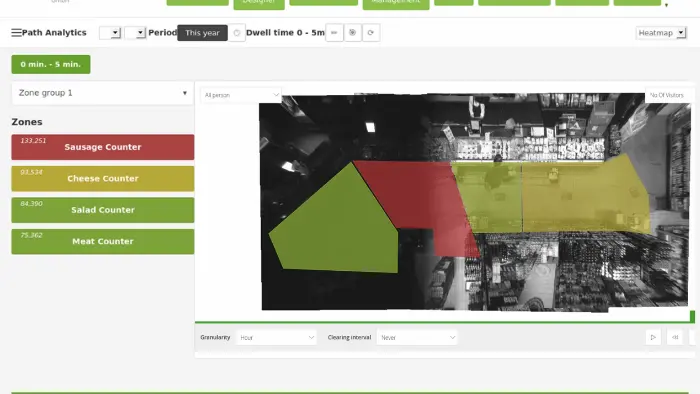Click the Granularity label
Screen dimensions: 700x394
(215, 337)
